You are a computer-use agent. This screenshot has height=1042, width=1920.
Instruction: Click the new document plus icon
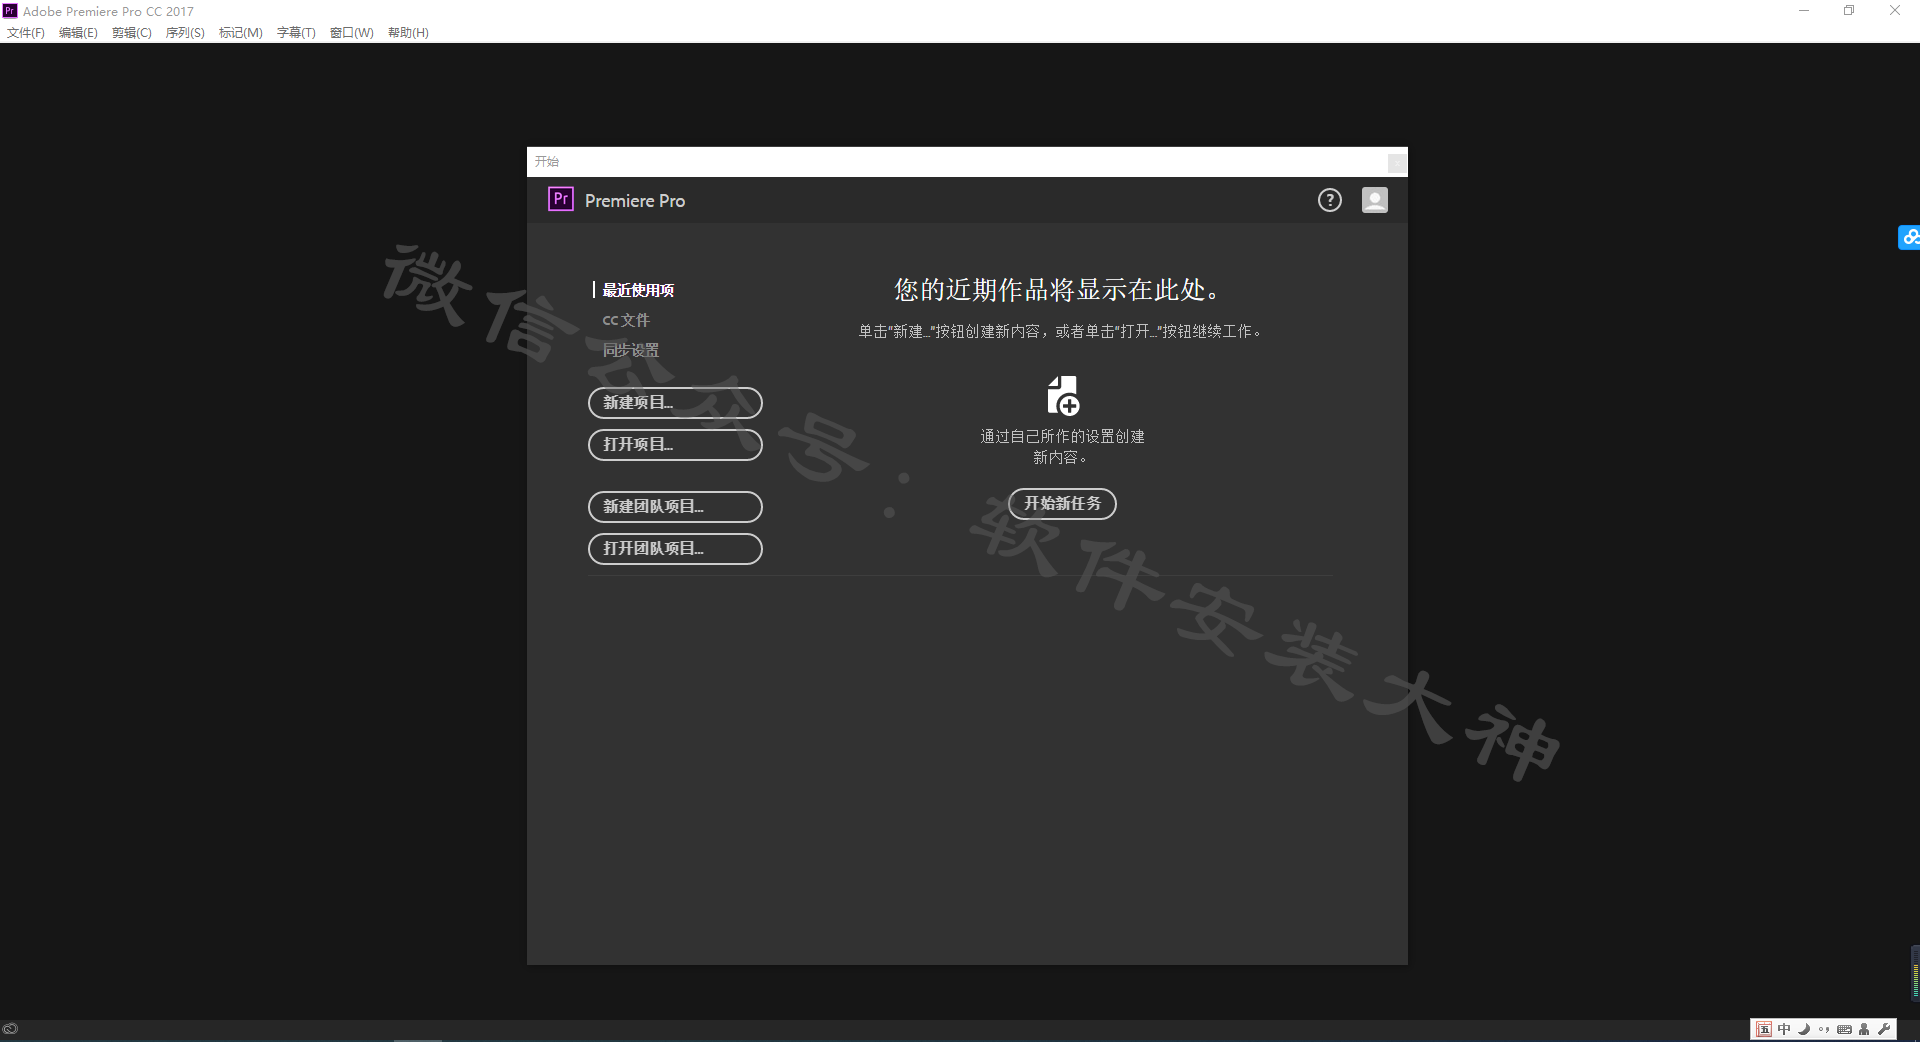[x=1062, y=395]
